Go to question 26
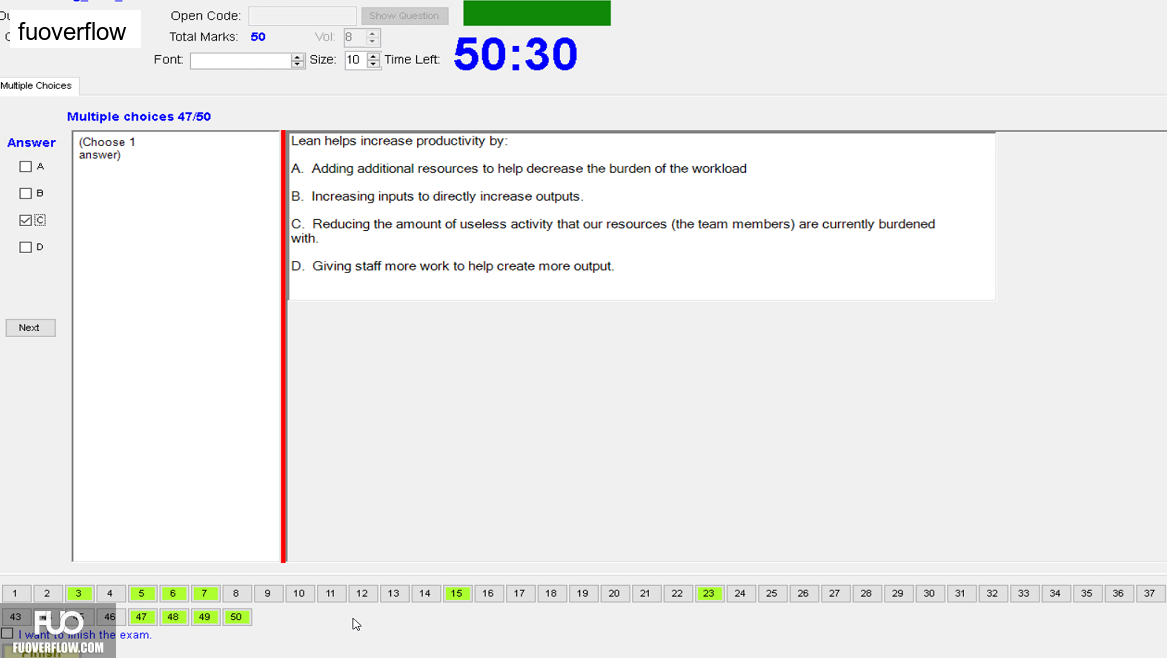1167x658 pixels. (x=803, y=593)
